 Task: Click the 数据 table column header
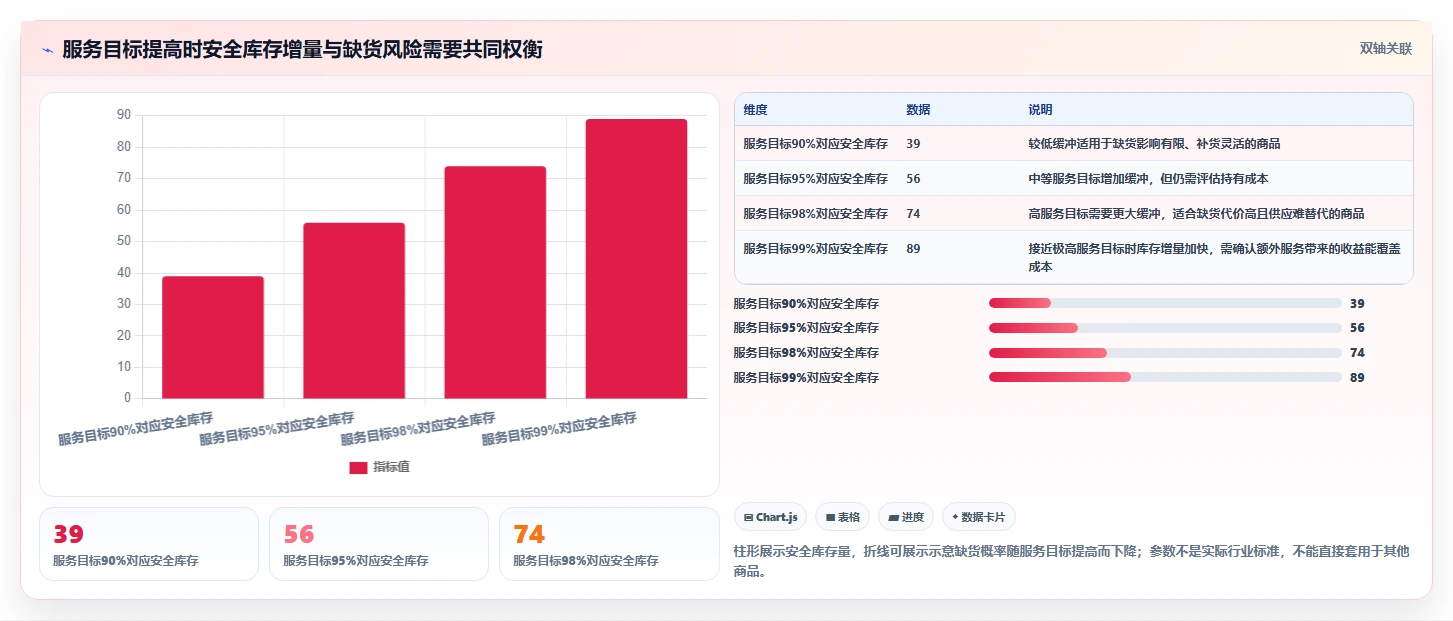(918, 110)
